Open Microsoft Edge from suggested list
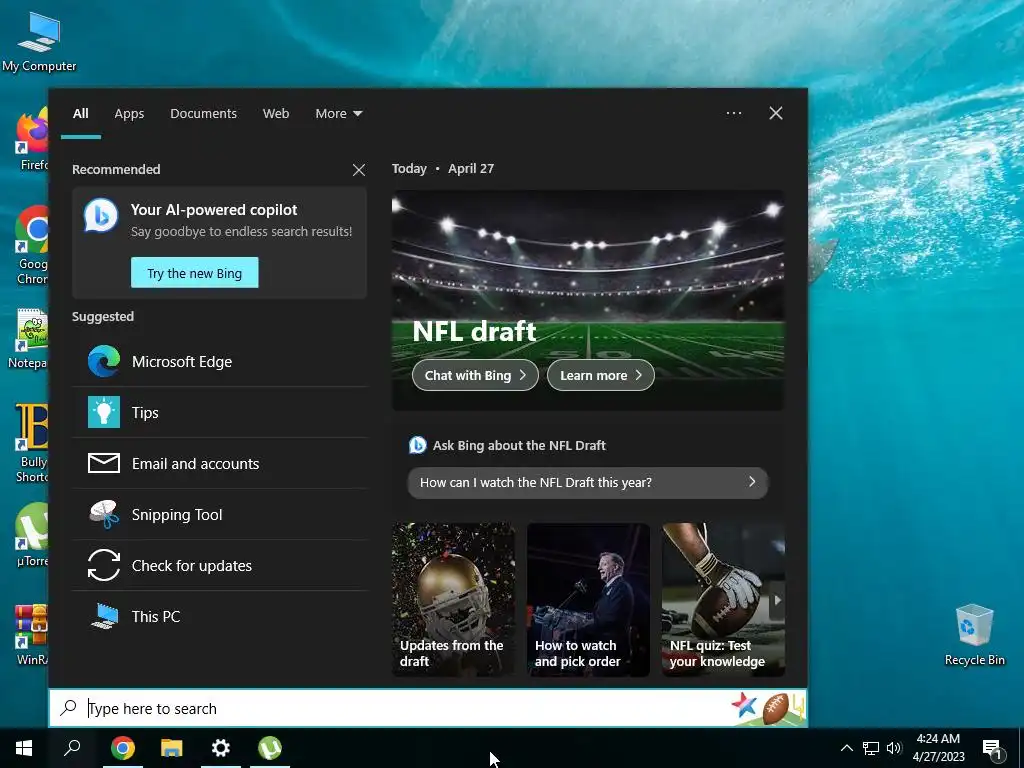Viewport: 1024px width, 768px height. pos(219,361)
